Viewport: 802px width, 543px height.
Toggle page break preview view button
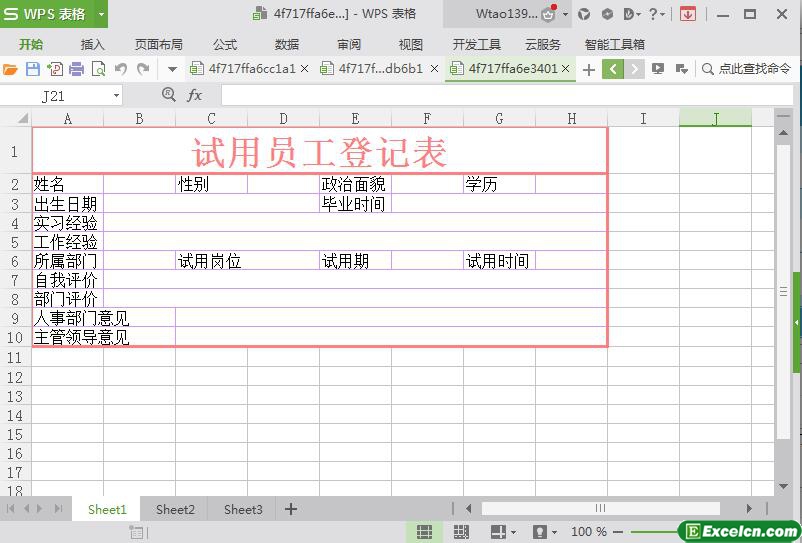(461, 532)
